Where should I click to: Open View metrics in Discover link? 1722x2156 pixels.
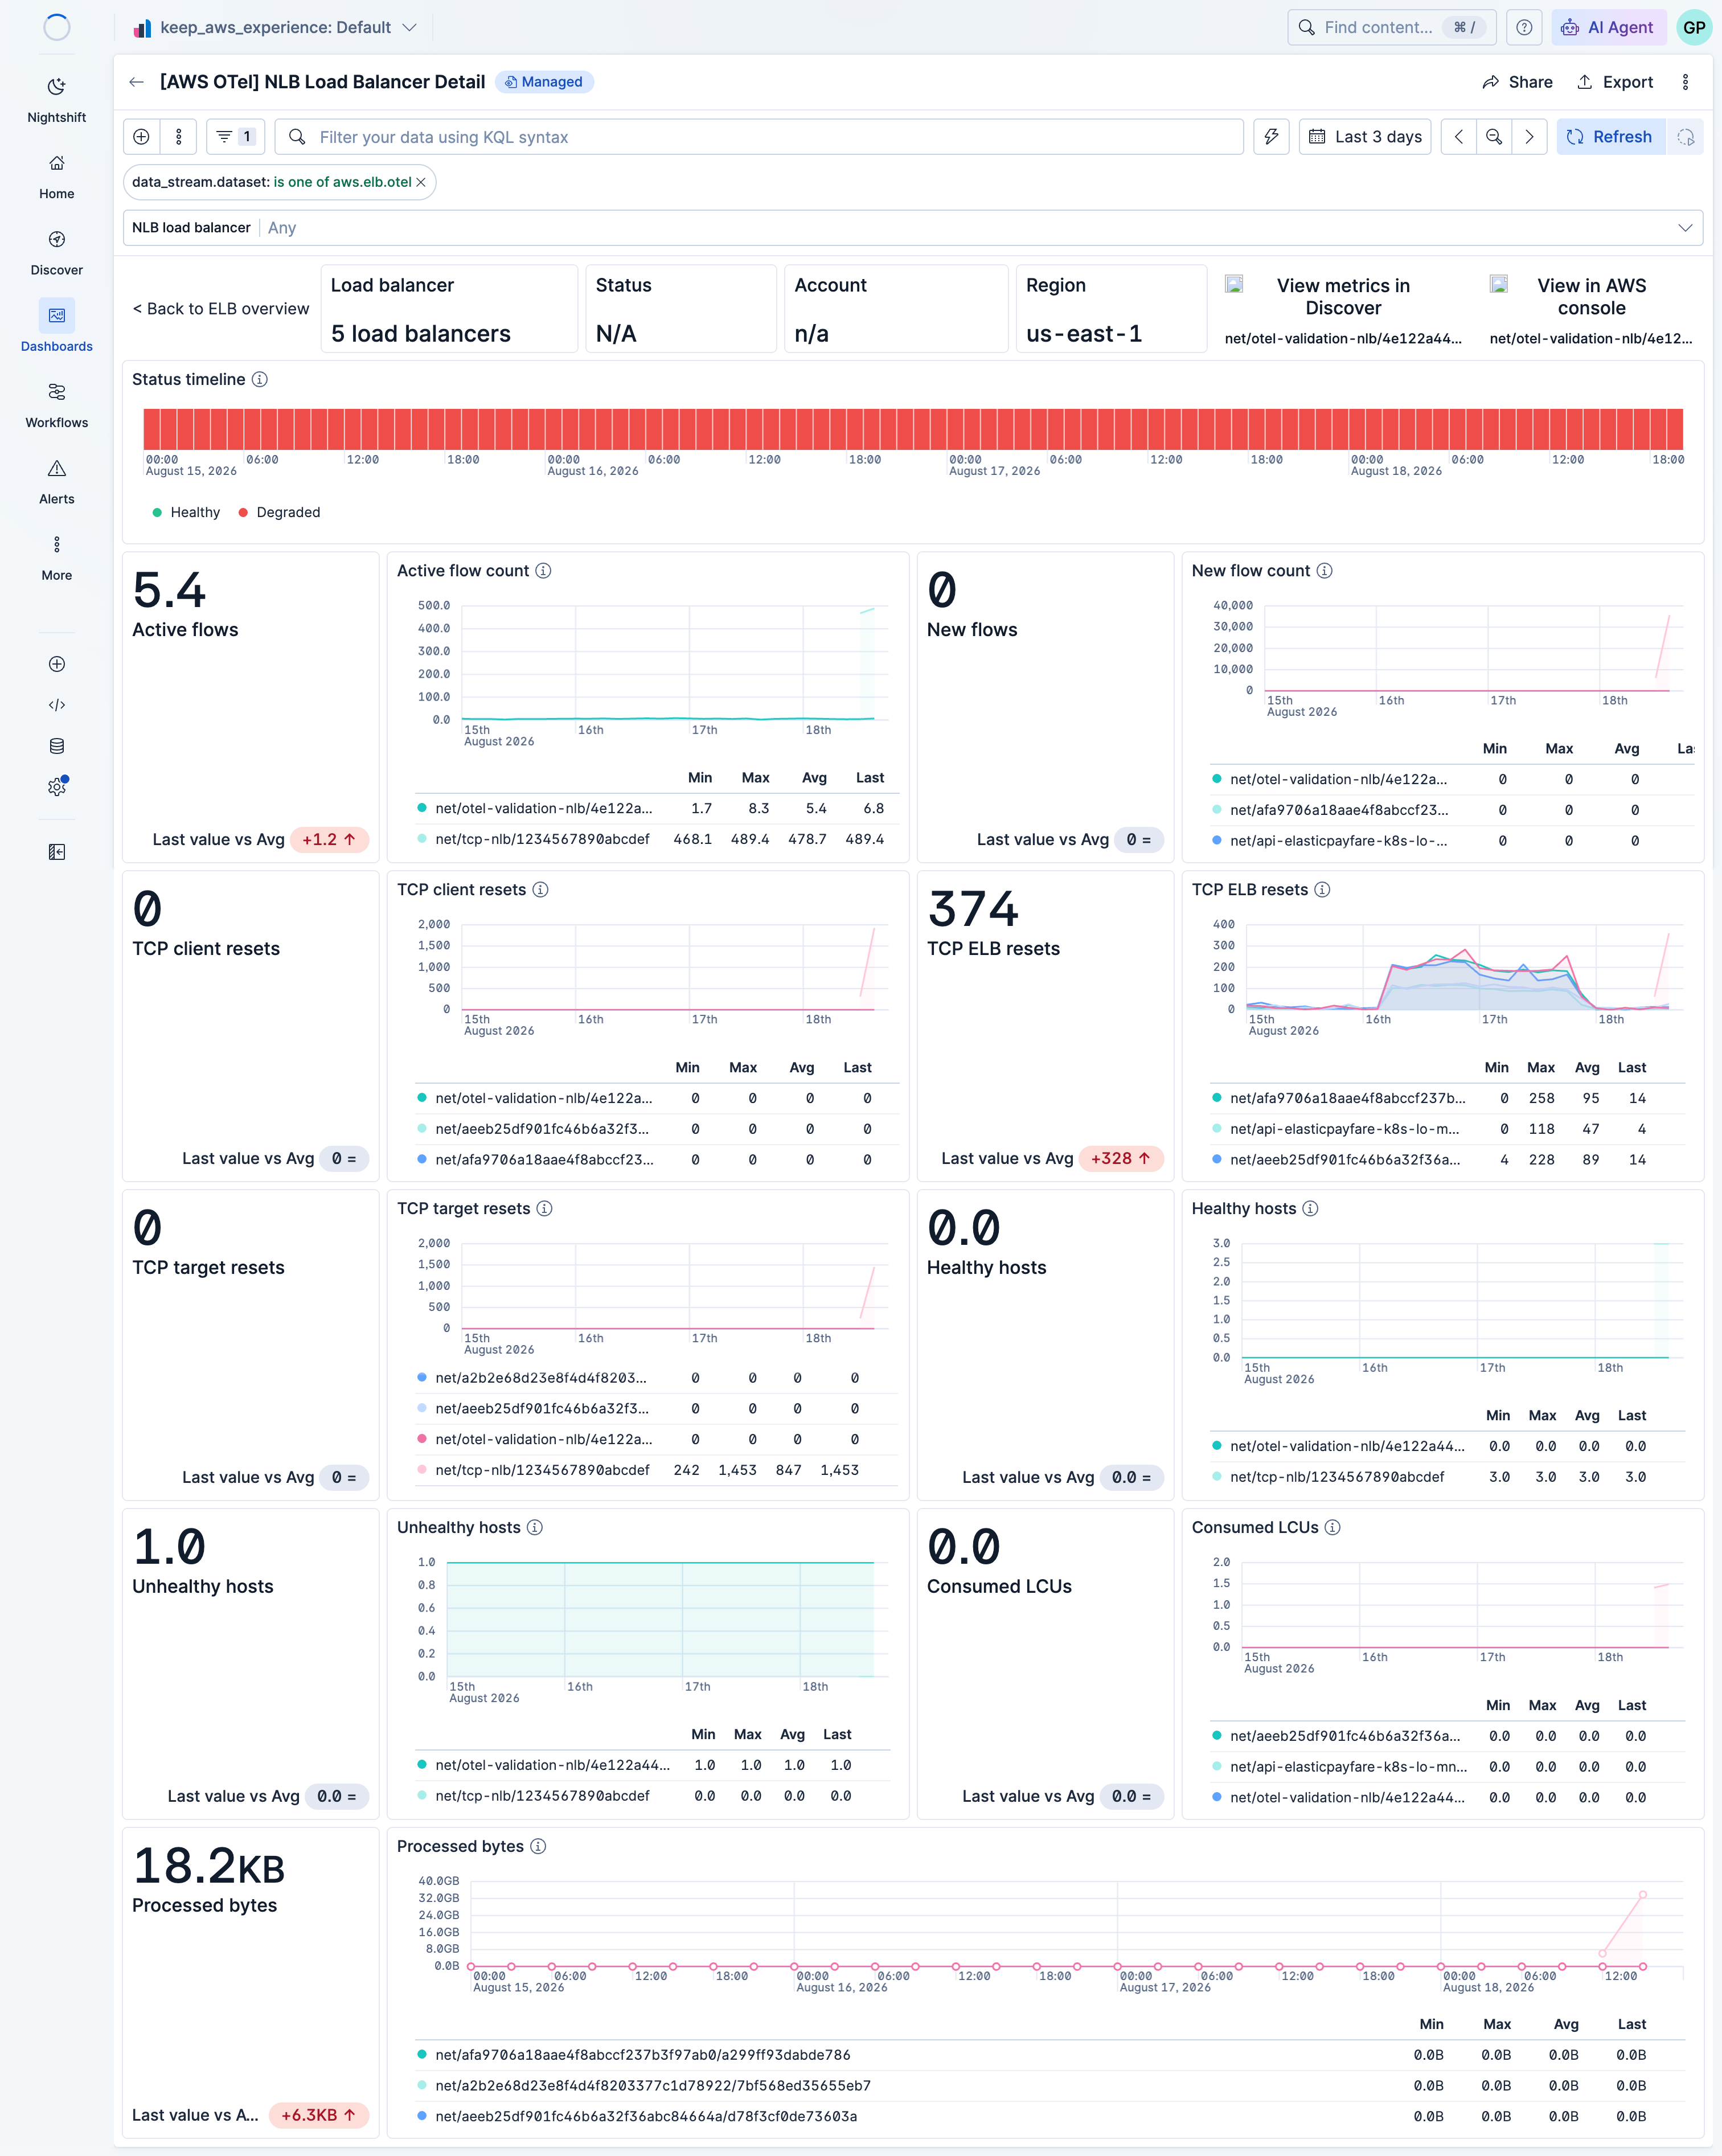coord(1342,297)
